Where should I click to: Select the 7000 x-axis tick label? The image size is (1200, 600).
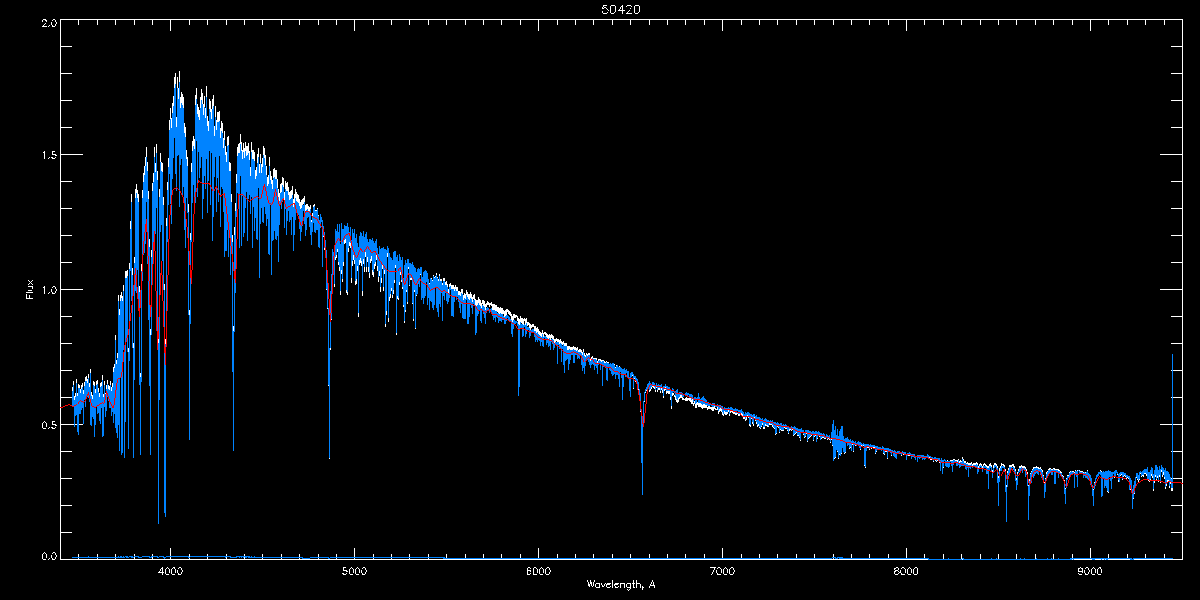[722, 571]
